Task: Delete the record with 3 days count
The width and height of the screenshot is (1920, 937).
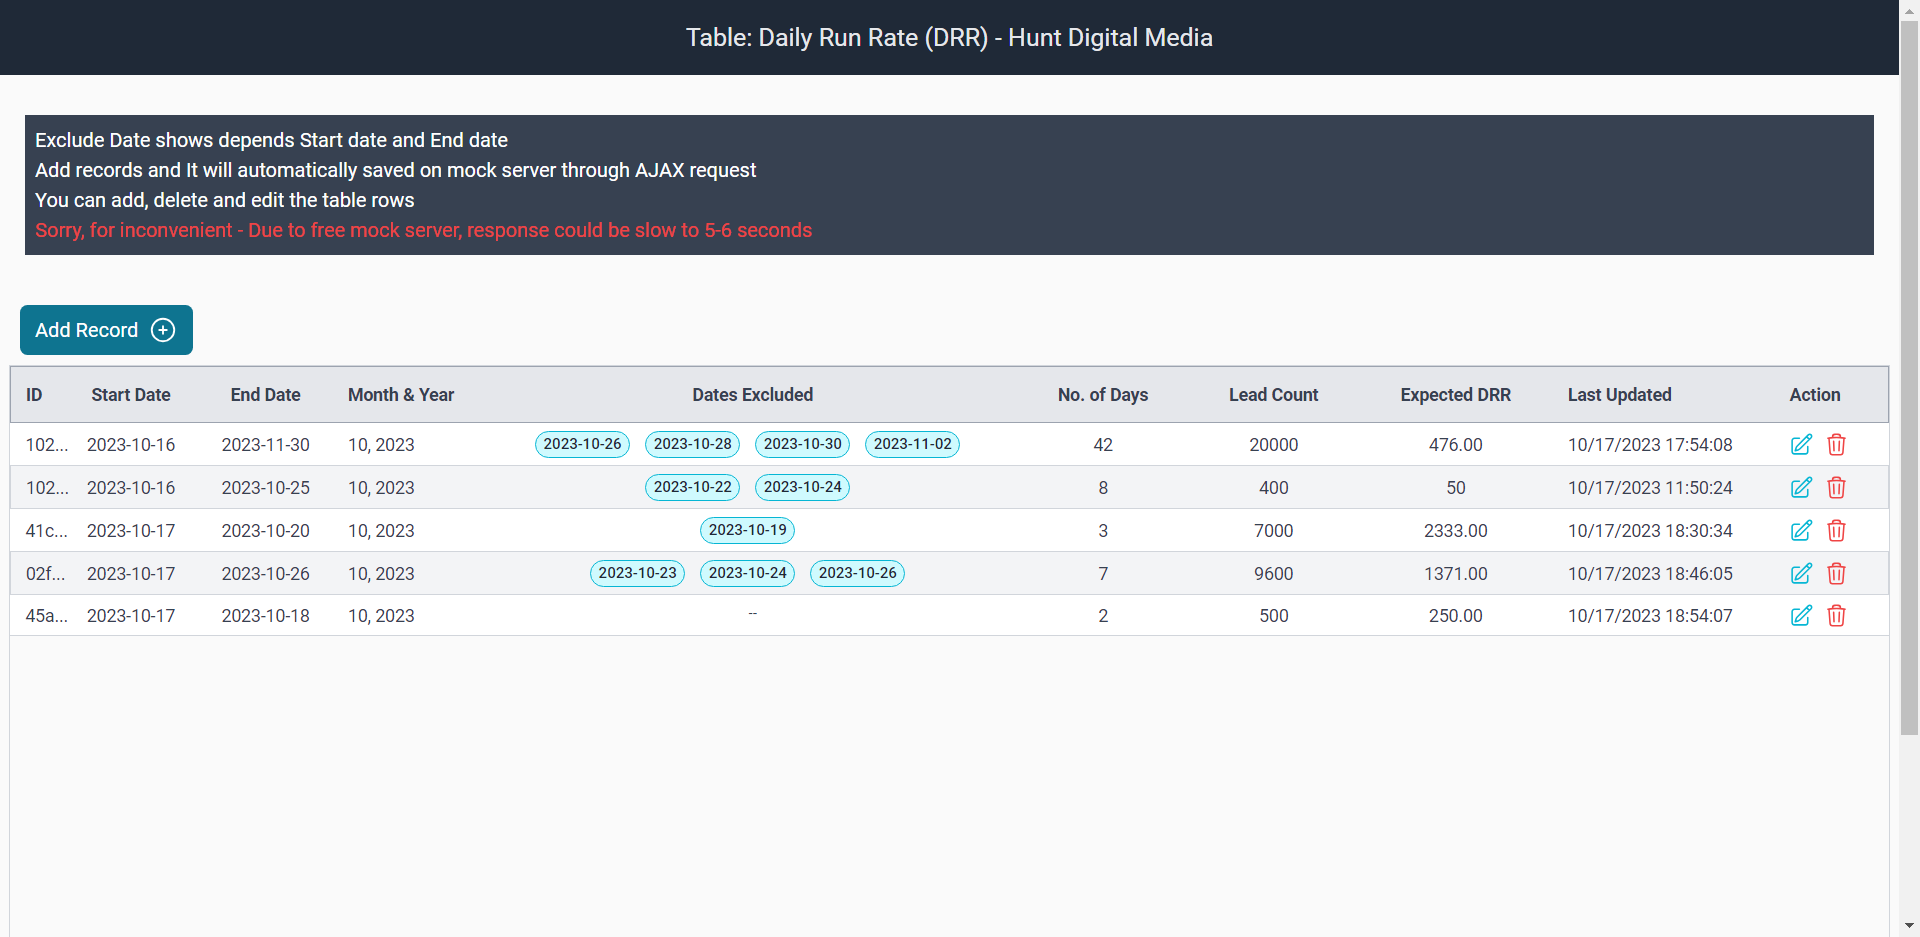Action: (1837, 531)
